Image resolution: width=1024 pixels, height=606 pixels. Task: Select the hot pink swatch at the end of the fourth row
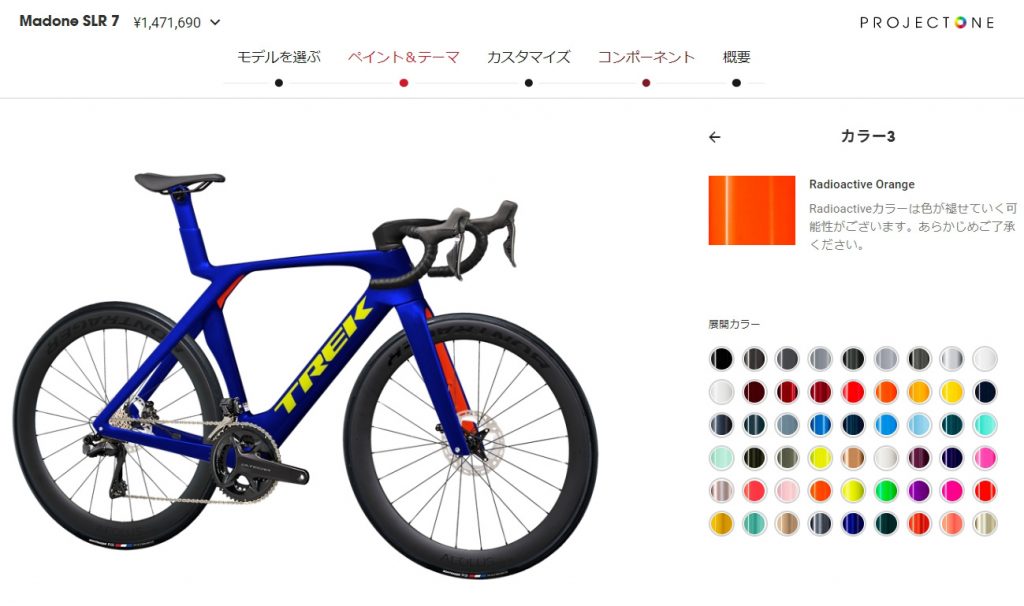[985, 458]
